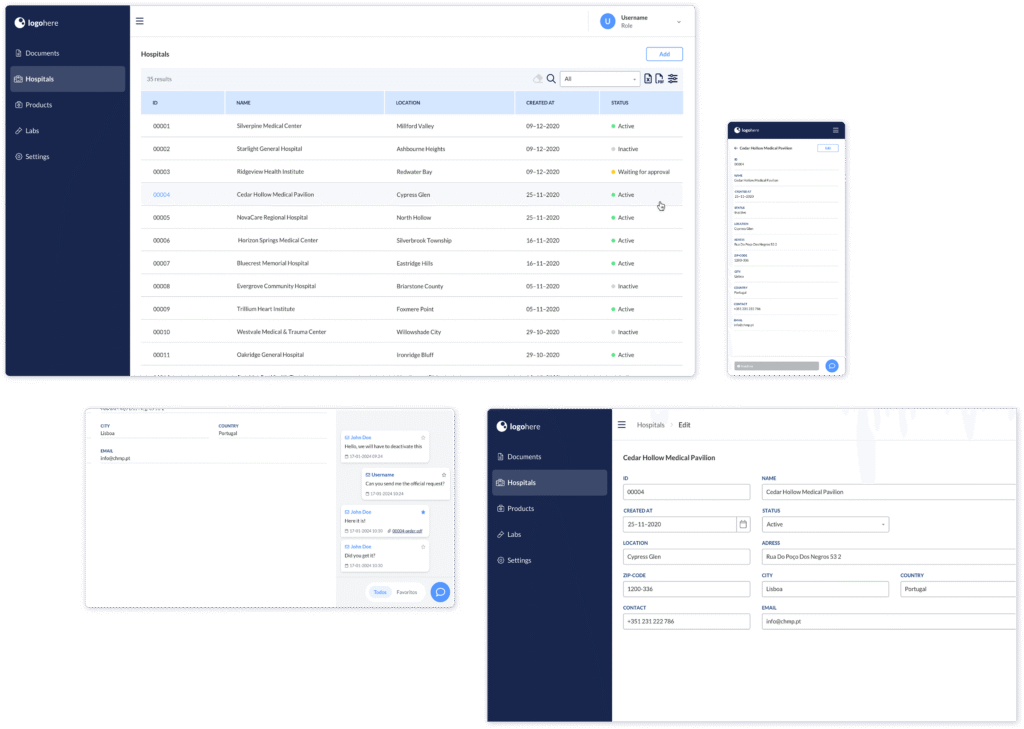Open the hamburger menu in the mobile preview

pyautogui.click(x=836, y=130)
